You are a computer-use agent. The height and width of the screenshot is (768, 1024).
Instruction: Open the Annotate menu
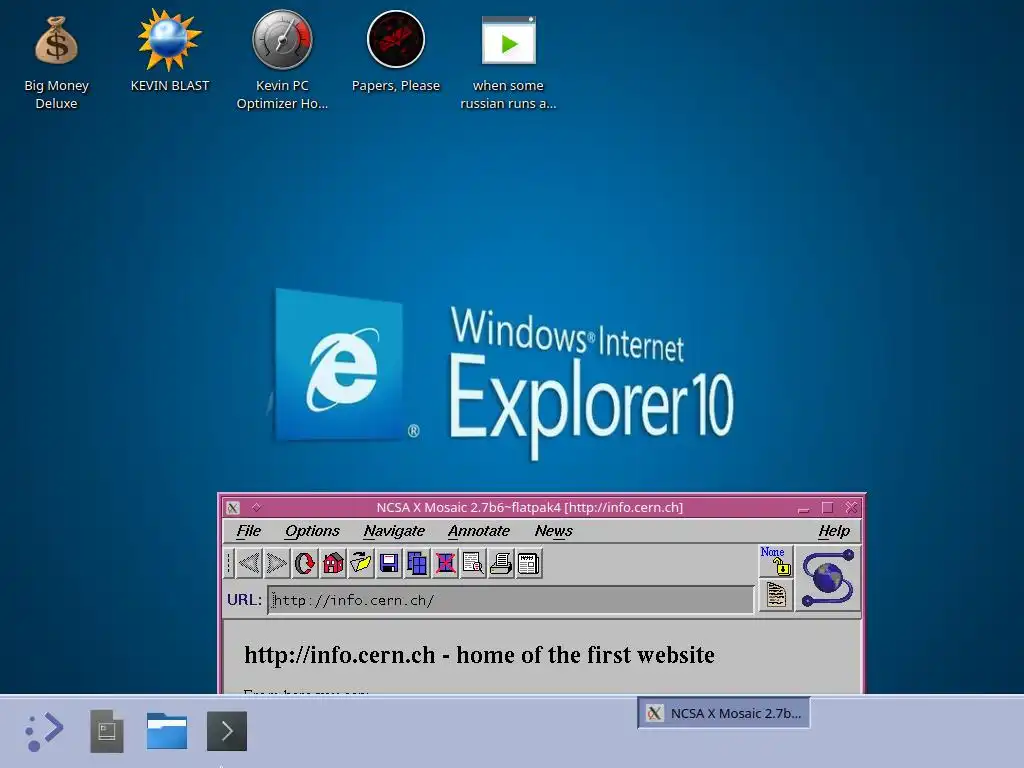pos(479,531)
